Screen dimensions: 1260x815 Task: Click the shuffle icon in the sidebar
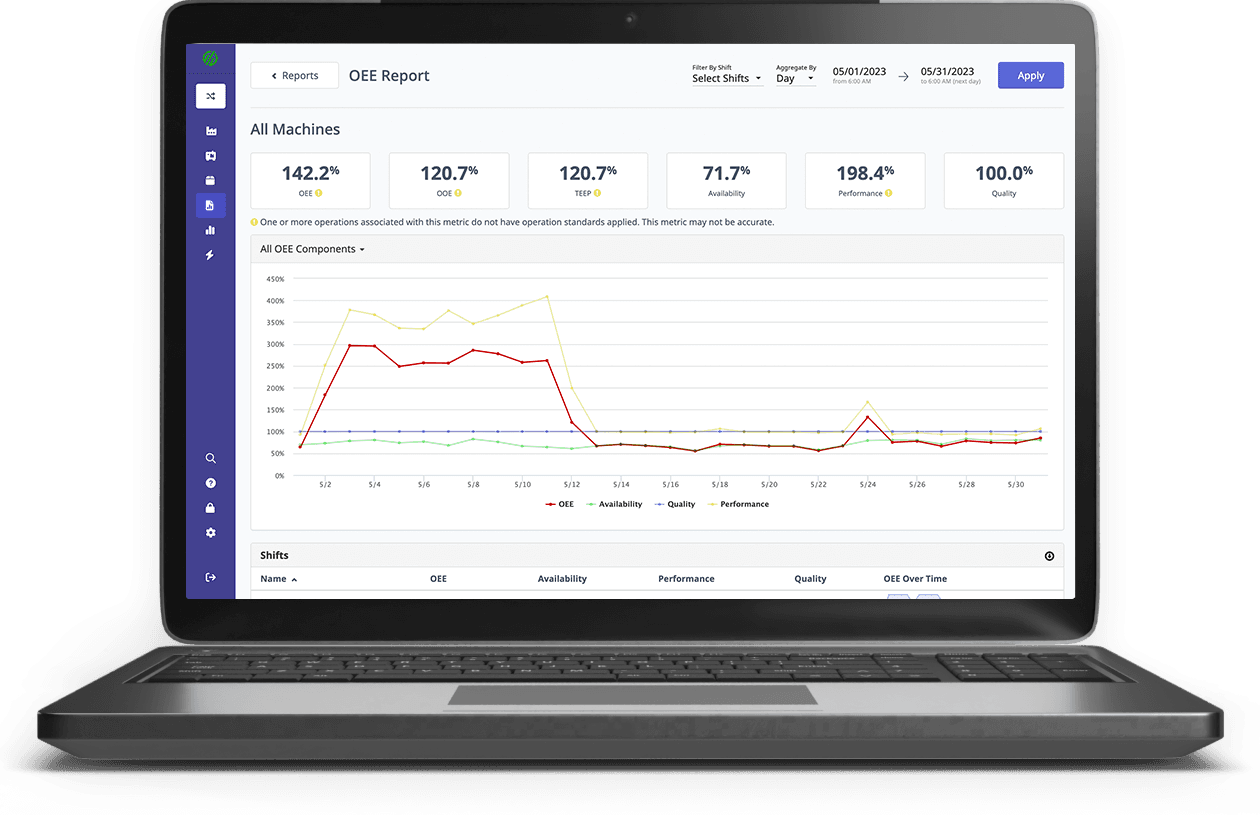click(210, 96)
